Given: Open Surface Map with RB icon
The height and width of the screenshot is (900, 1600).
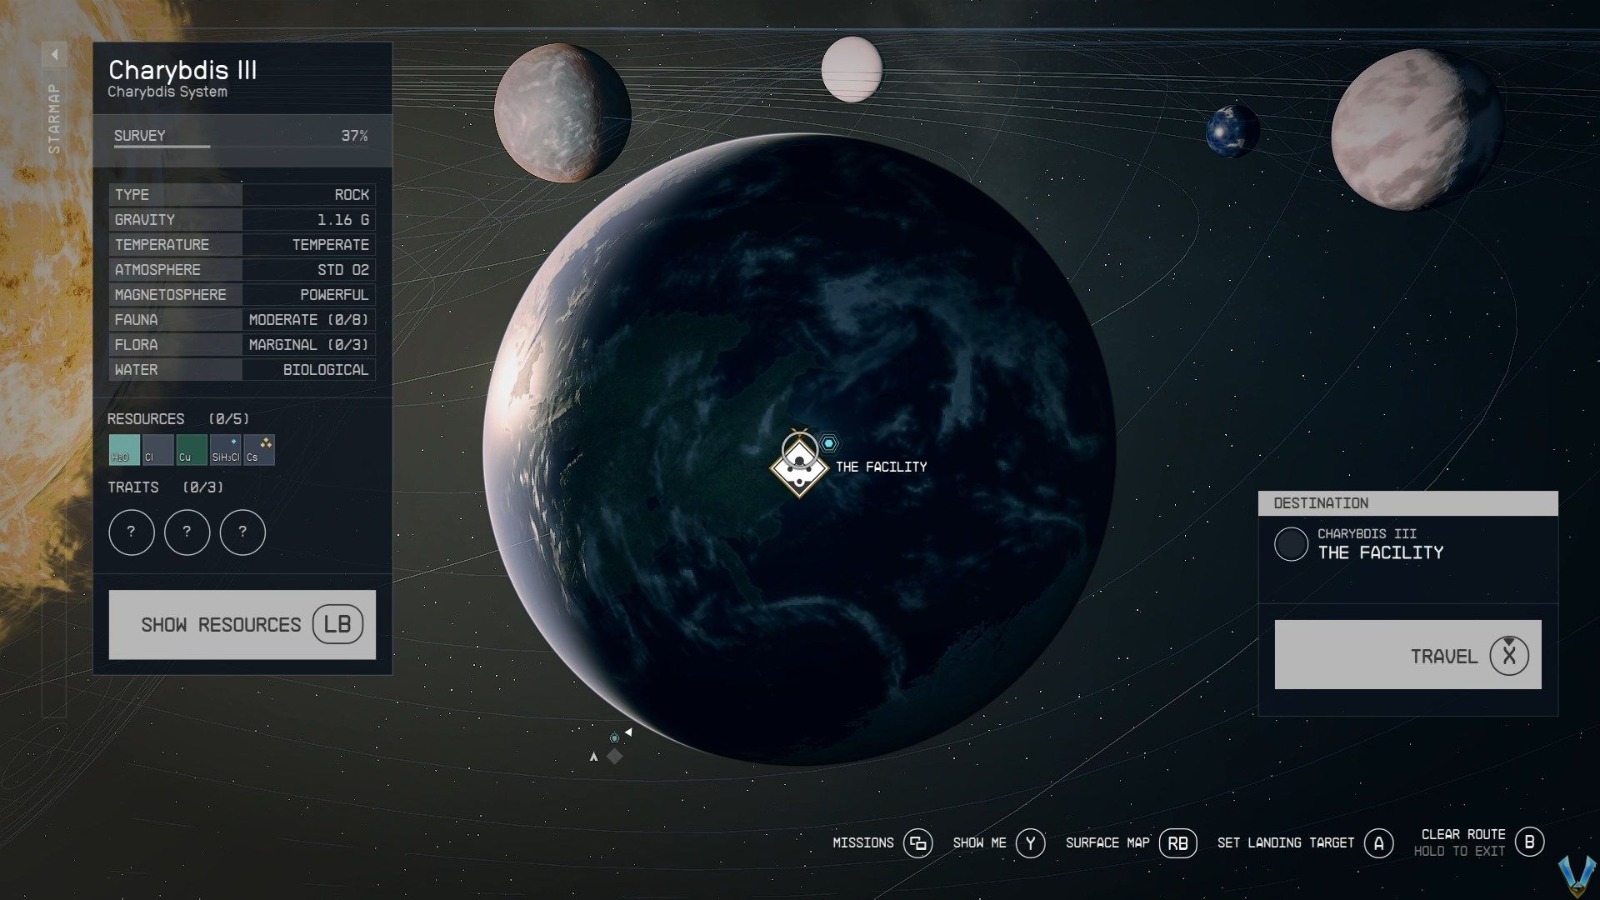Looking at the screenshot, I should [1178, 843].
